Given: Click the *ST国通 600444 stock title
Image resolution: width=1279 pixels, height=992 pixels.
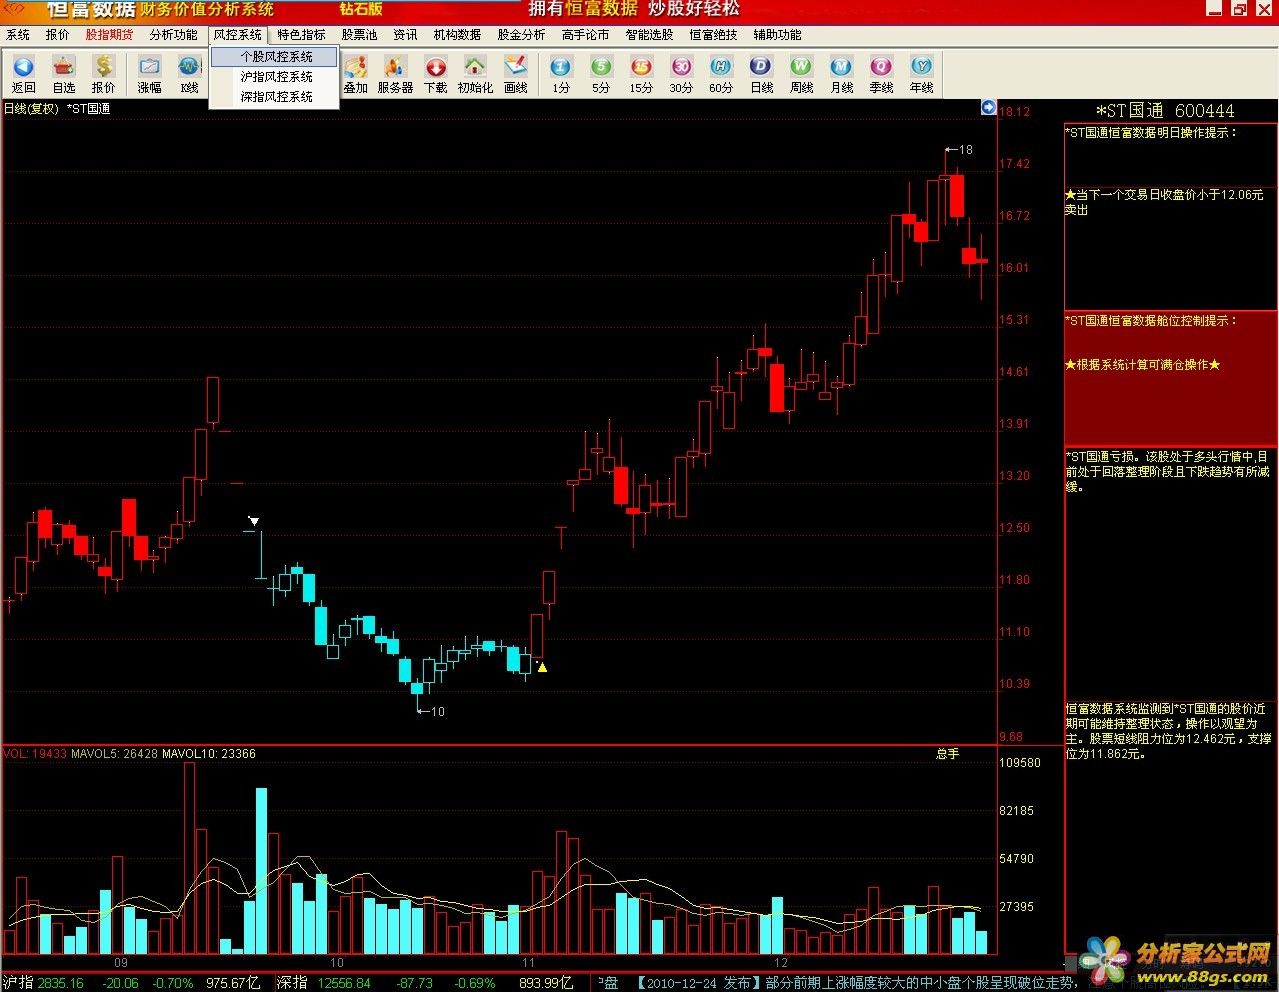Looking at the screenshot, I should click(x=1165, y=111).
